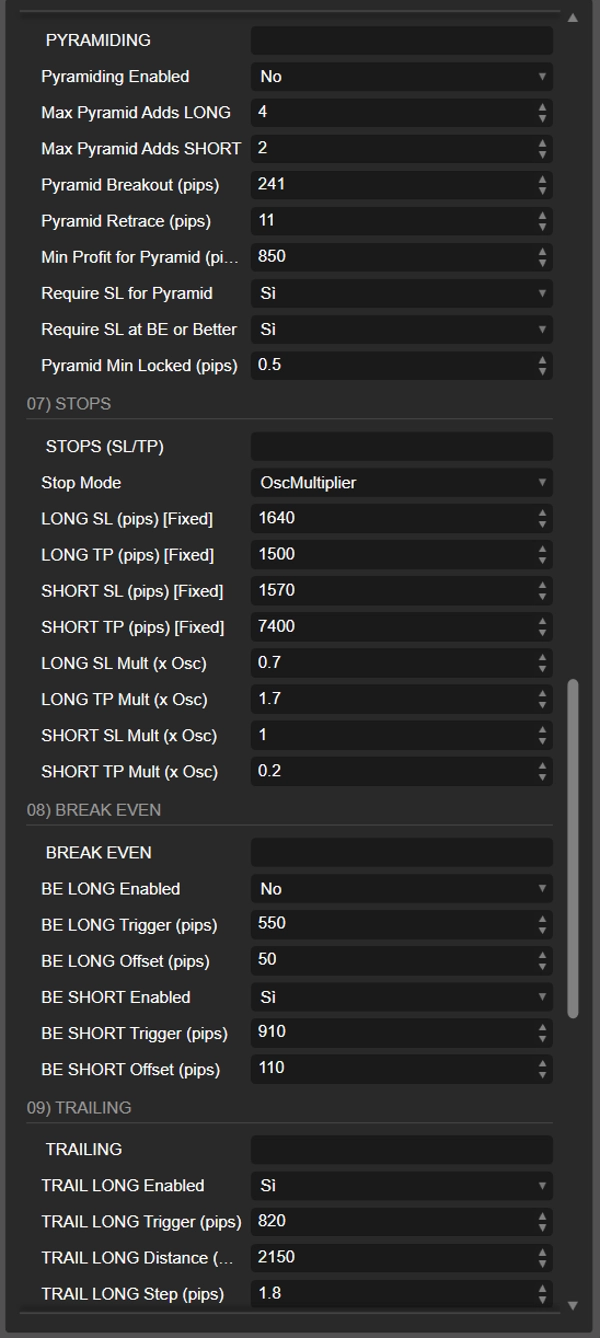This screenshot has height=1338, width=600.
Task: Click the TRAIL LONG Trigger pips field
Action: click(x=390, y=1221)
